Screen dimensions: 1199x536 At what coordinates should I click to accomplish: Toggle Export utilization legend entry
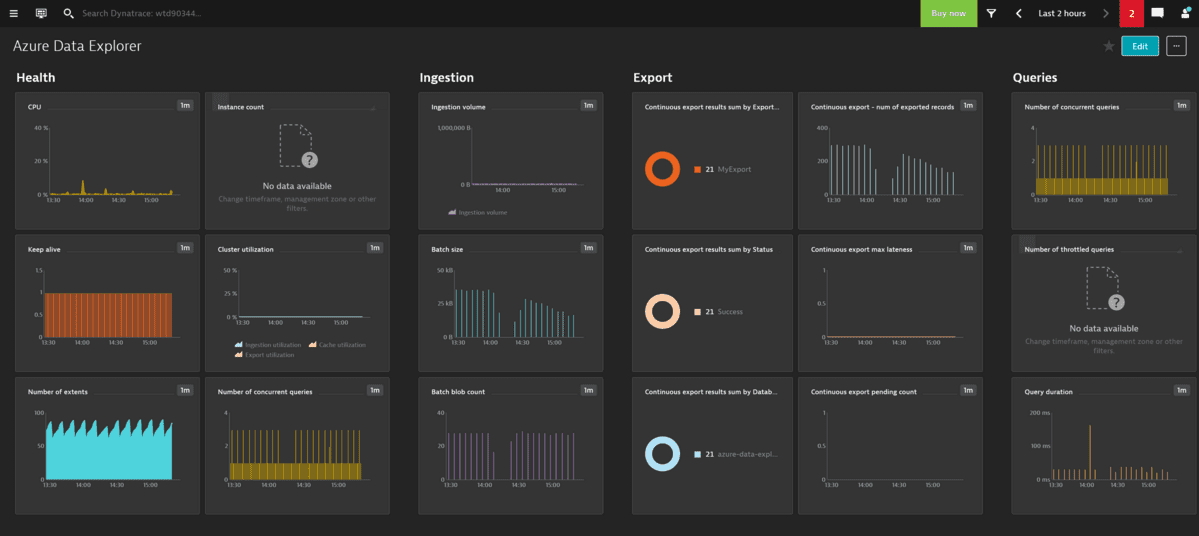click(x=267, y=355)
